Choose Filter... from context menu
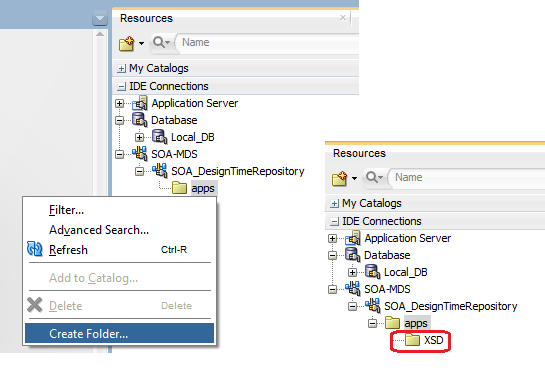The width and height of the screenshot is (545, 387). click(x=66, y=210)
